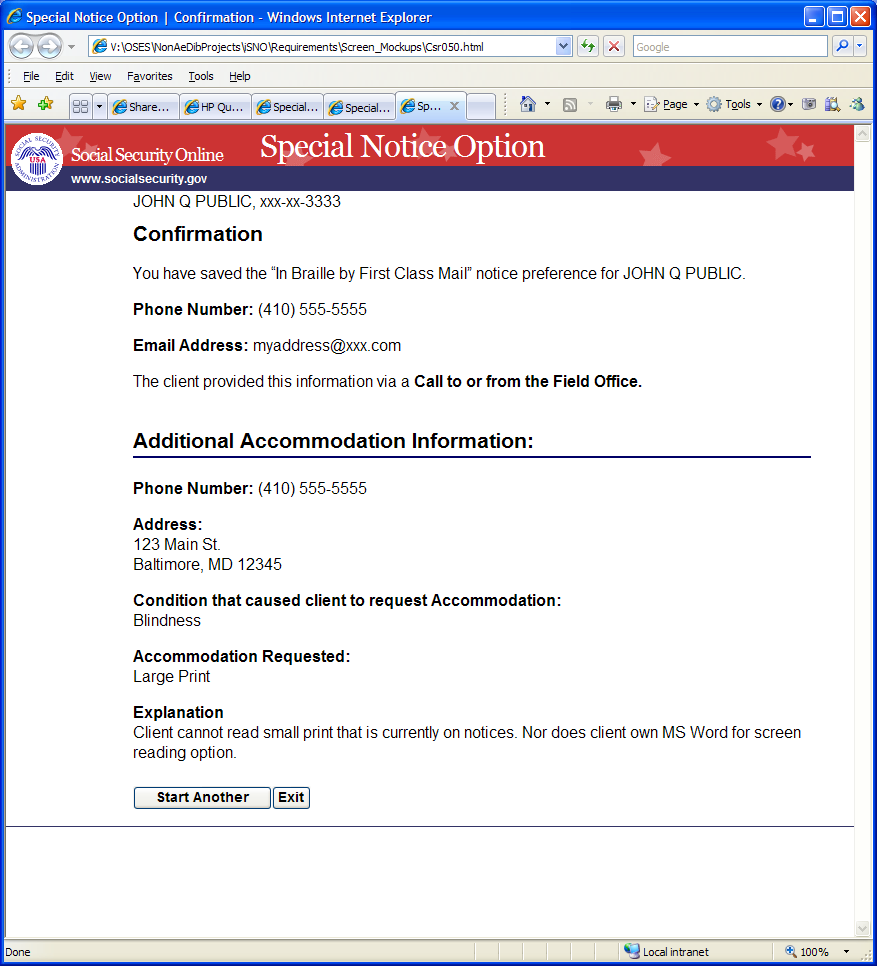Close the current Sp... tab
This screenshot has height=966, width=877.
pos(455,106)
